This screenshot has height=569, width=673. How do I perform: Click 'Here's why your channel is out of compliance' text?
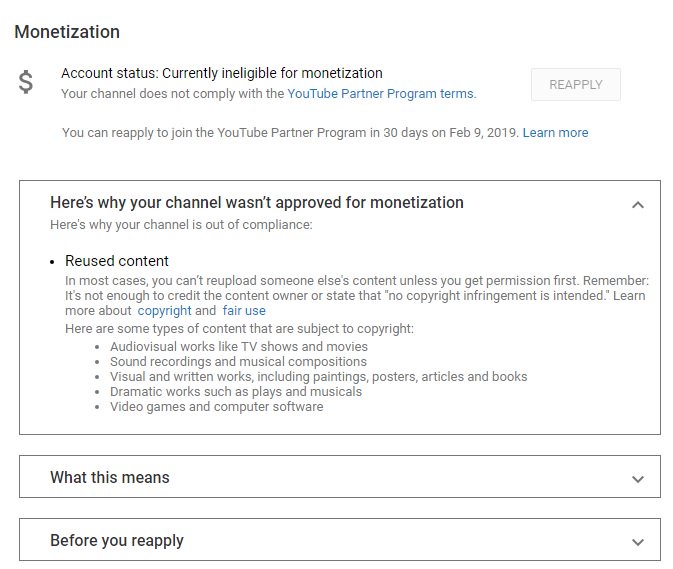pos(181,224)
